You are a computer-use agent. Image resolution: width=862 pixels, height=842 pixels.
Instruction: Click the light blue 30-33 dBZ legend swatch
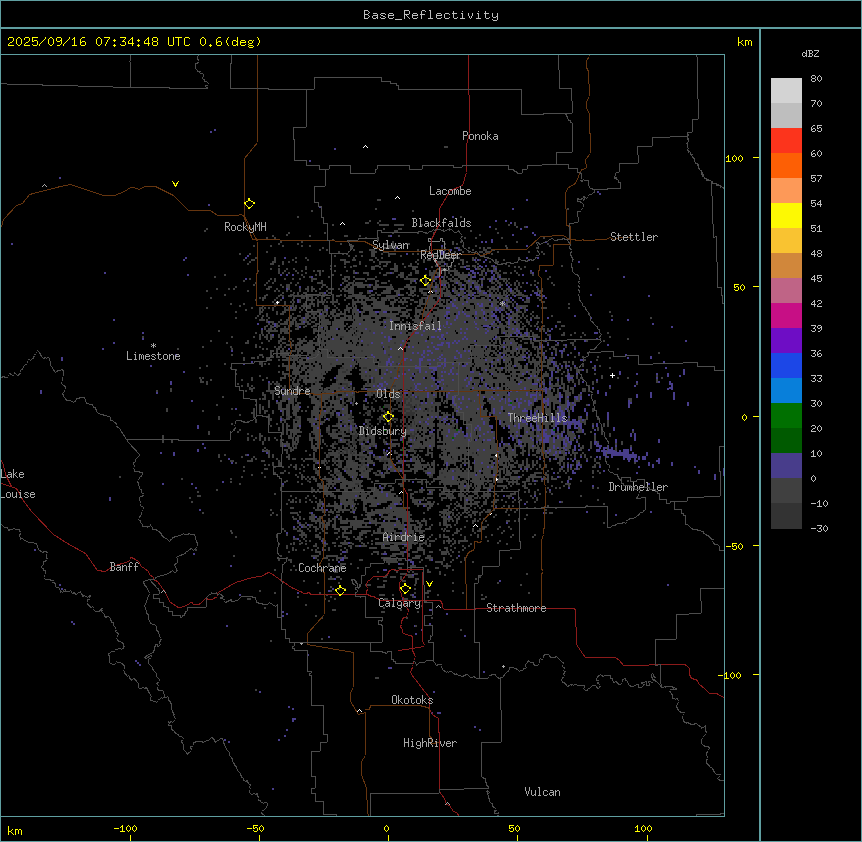tap(786, 391)
